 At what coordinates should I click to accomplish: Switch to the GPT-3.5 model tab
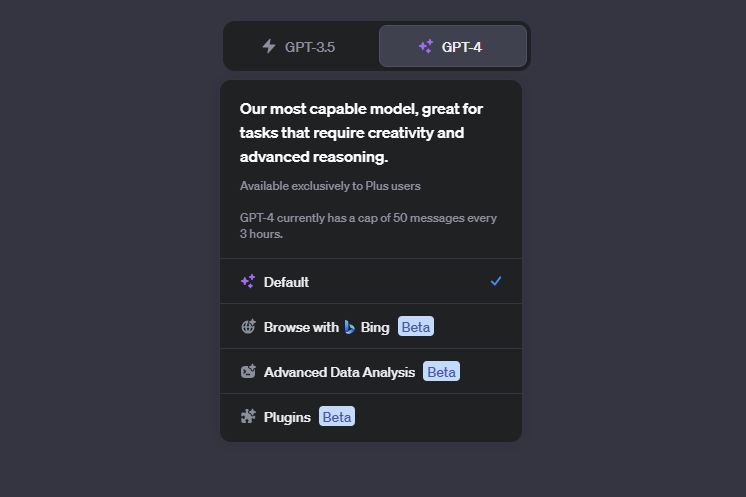coord(301,46)
